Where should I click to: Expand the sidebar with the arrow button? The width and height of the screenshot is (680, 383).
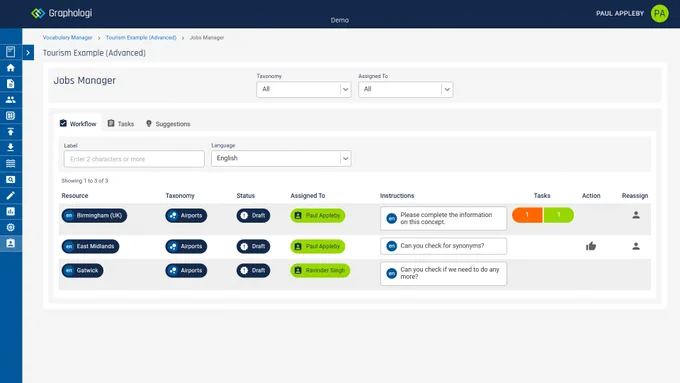pyautogui.click(x=28, y=53)
